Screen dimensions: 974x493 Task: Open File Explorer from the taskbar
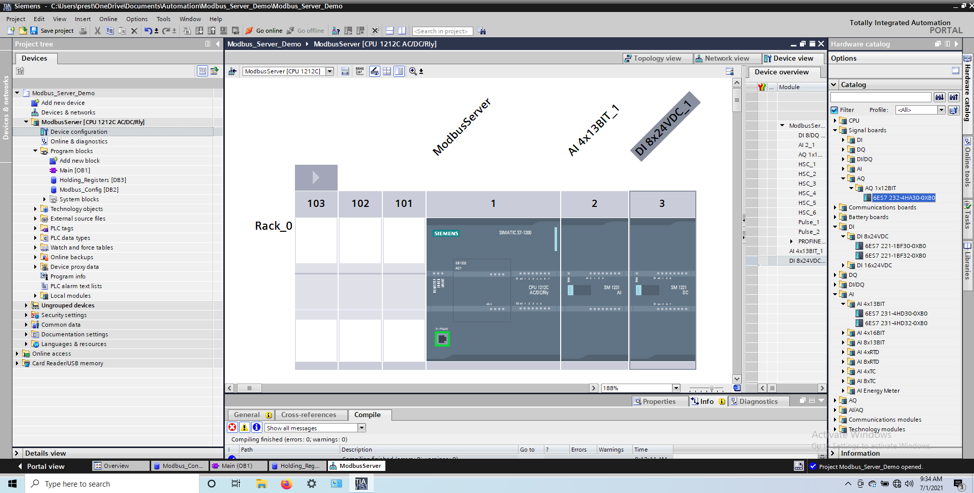click(262, 484)
